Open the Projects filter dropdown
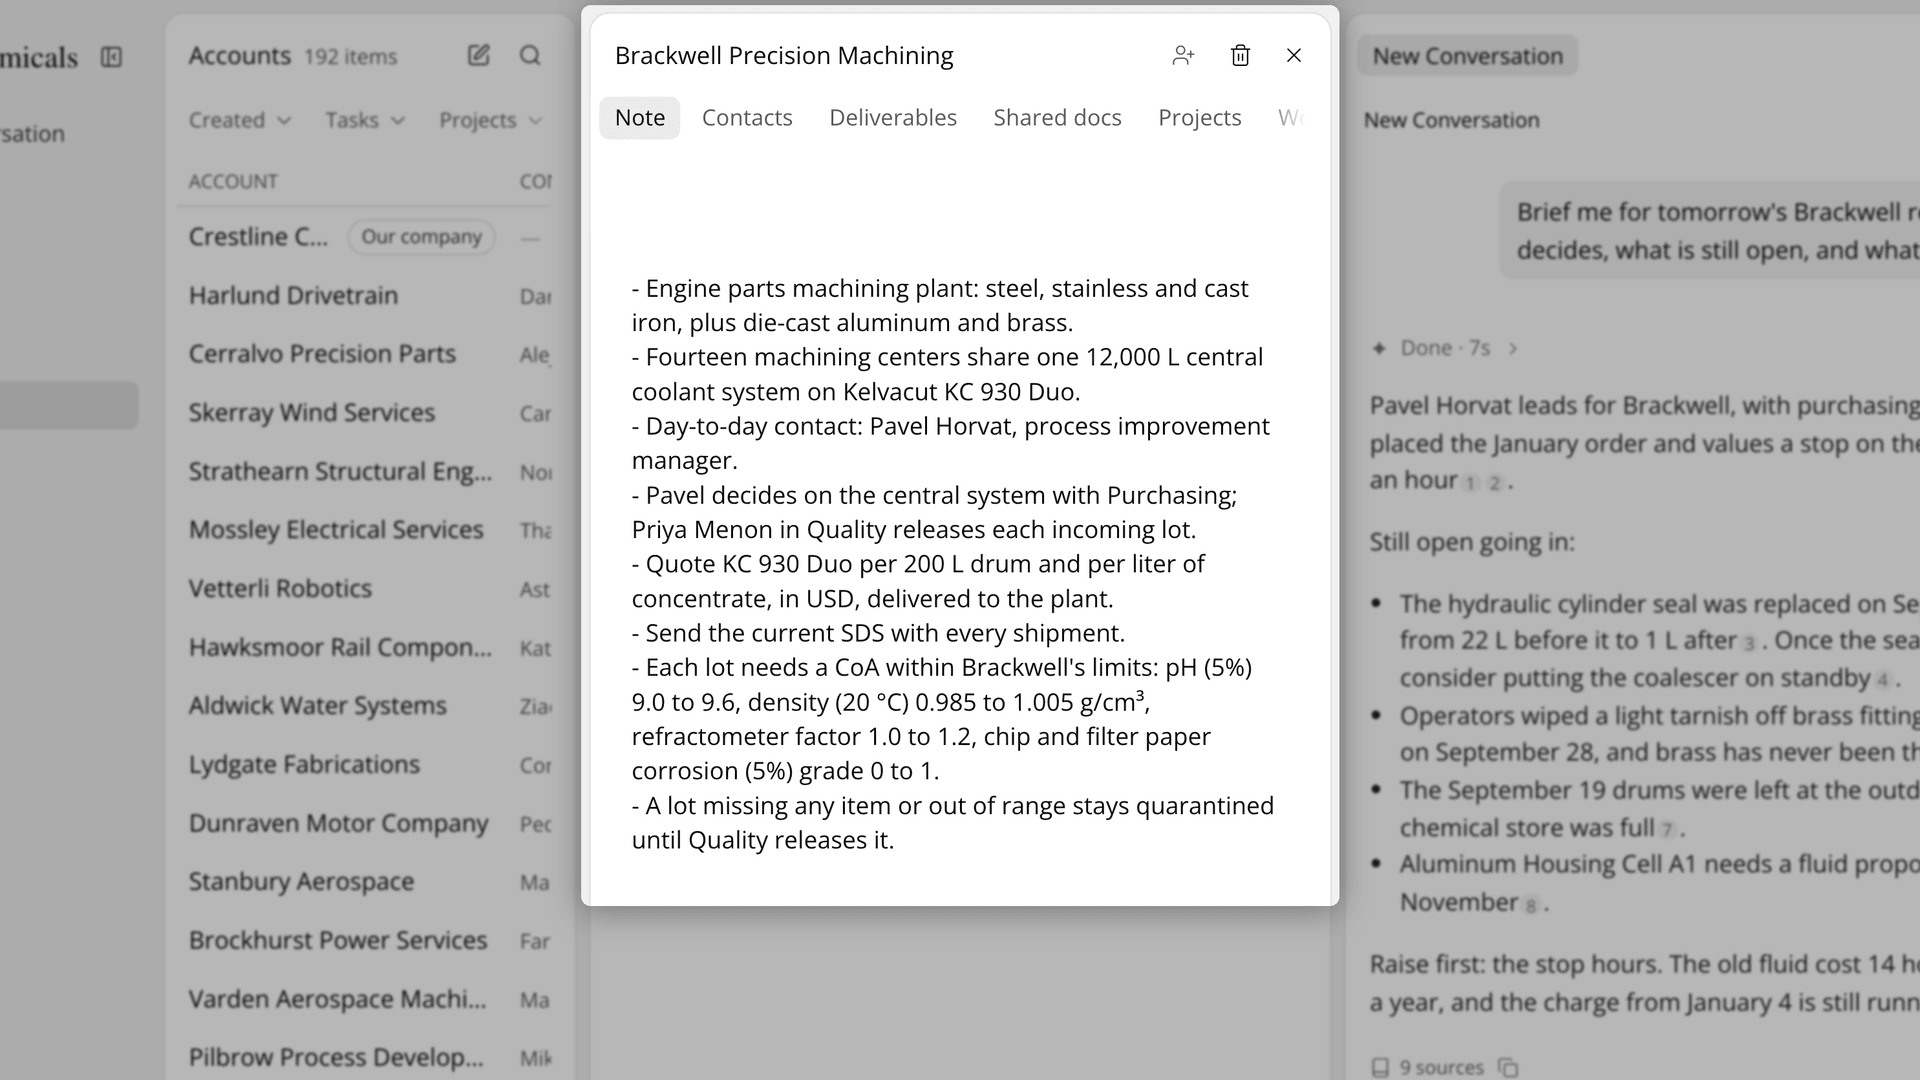This screenshot has height=1080, width=1920. [490, 120]
